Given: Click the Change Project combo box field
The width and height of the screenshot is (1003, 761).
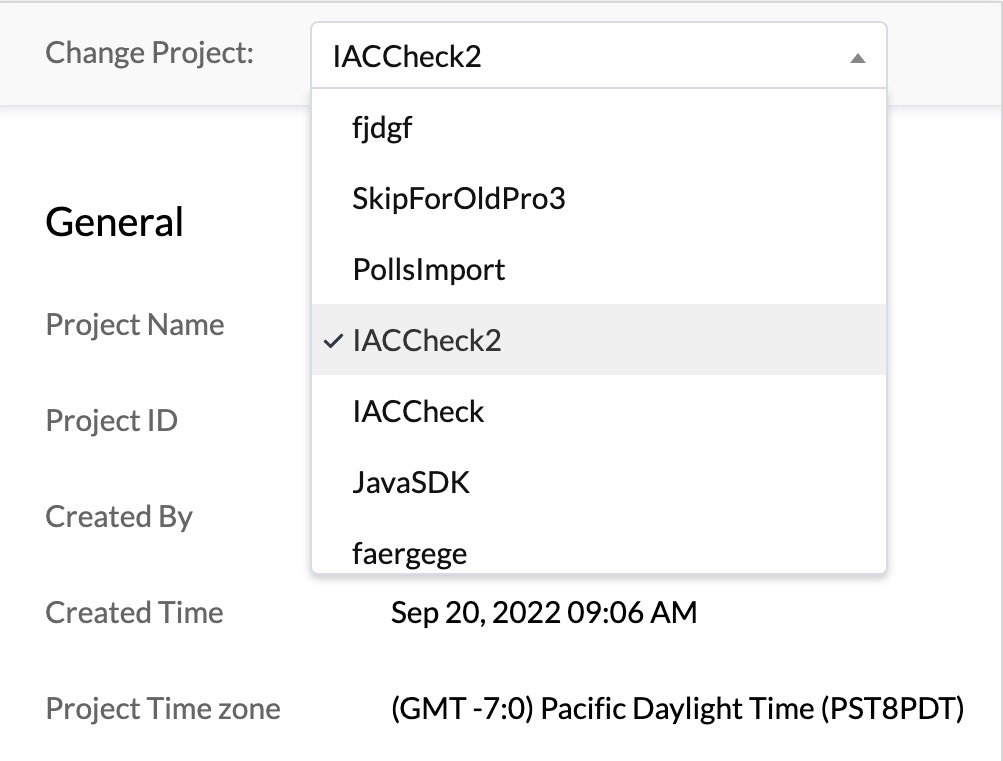Looking at the screenshot, I should click(x=580, y=57).
